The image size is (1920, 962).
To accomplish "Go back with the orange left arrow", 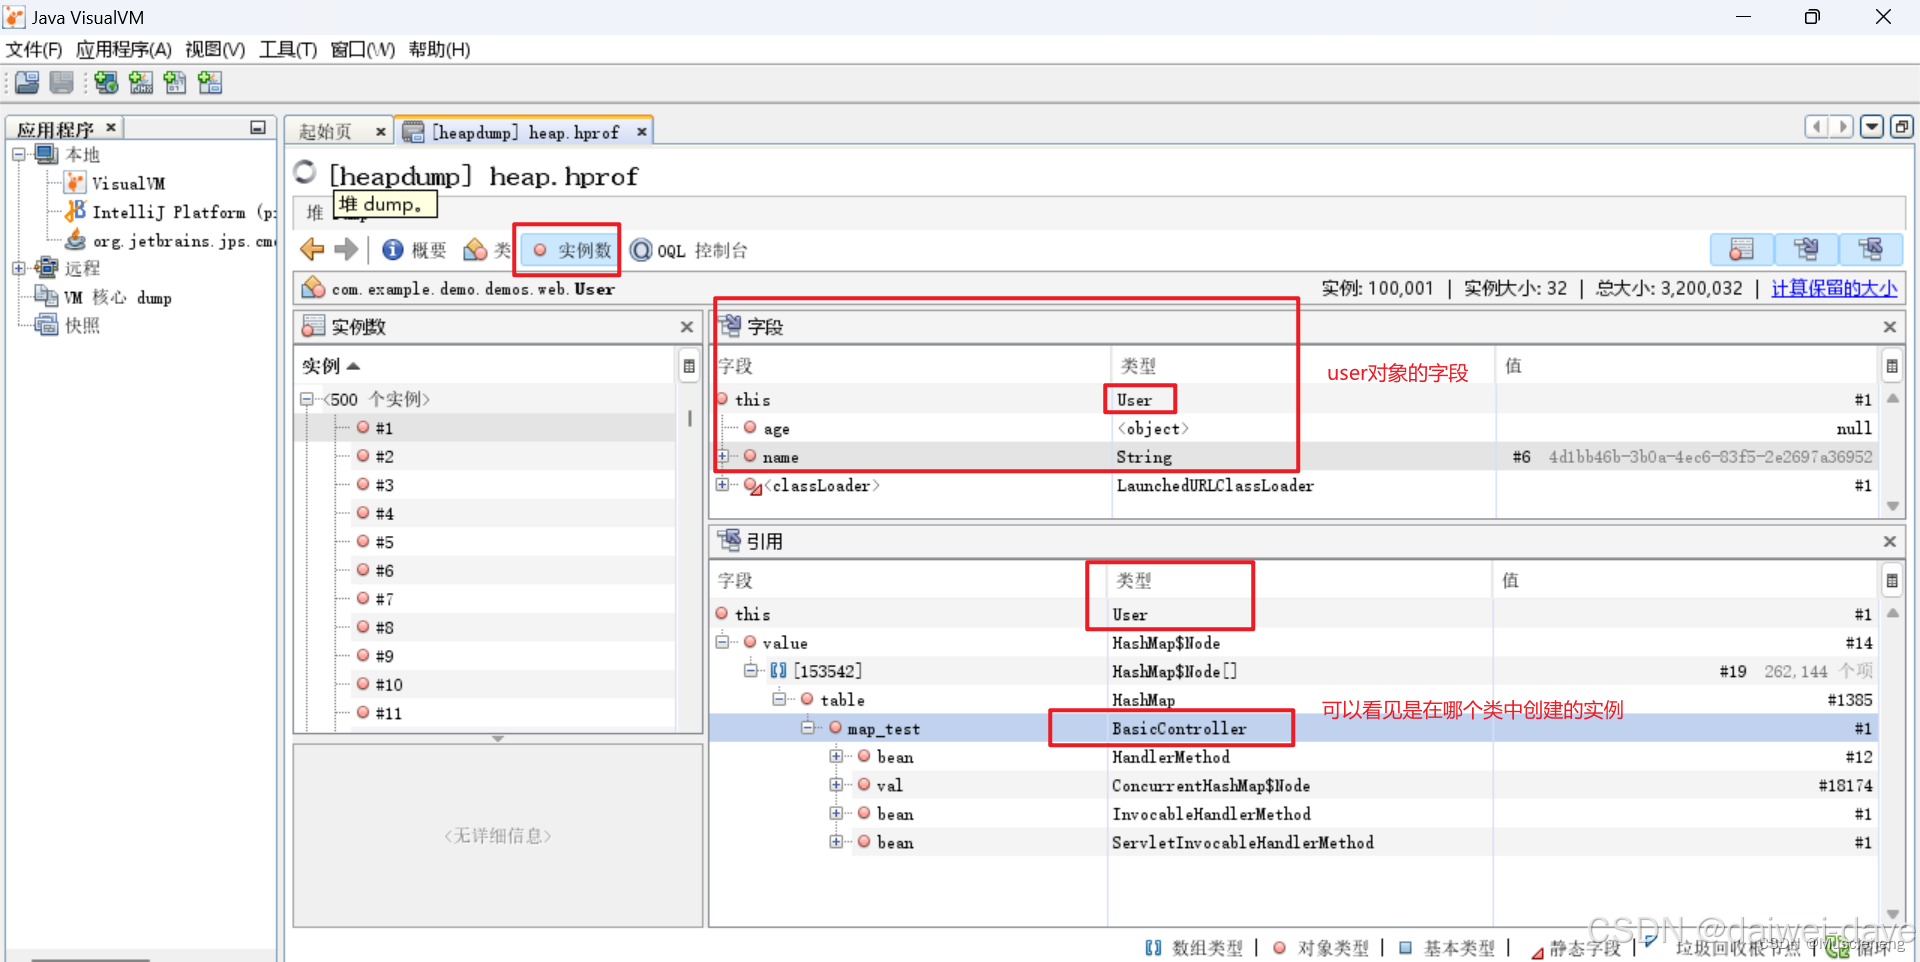I will tap(312, 250).
